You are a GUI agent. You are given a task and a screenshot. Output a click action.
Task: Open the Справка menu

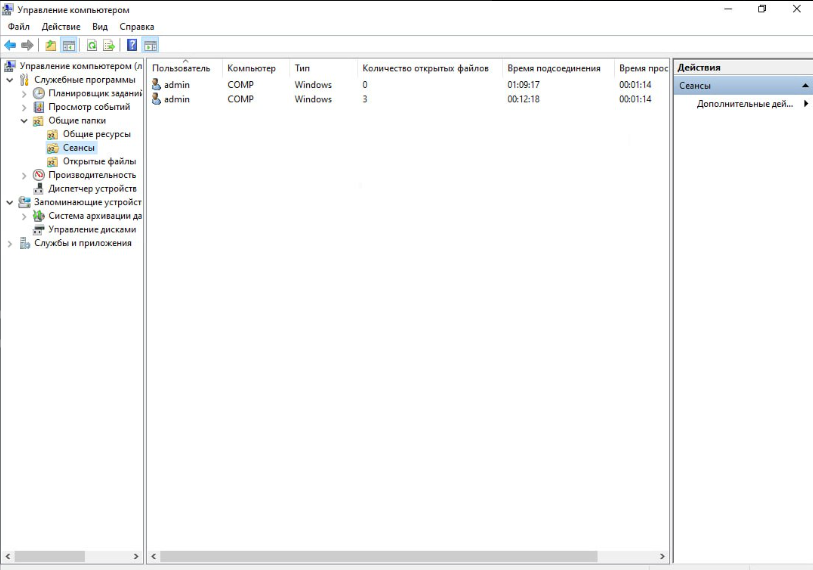click(x=137, y=27)
